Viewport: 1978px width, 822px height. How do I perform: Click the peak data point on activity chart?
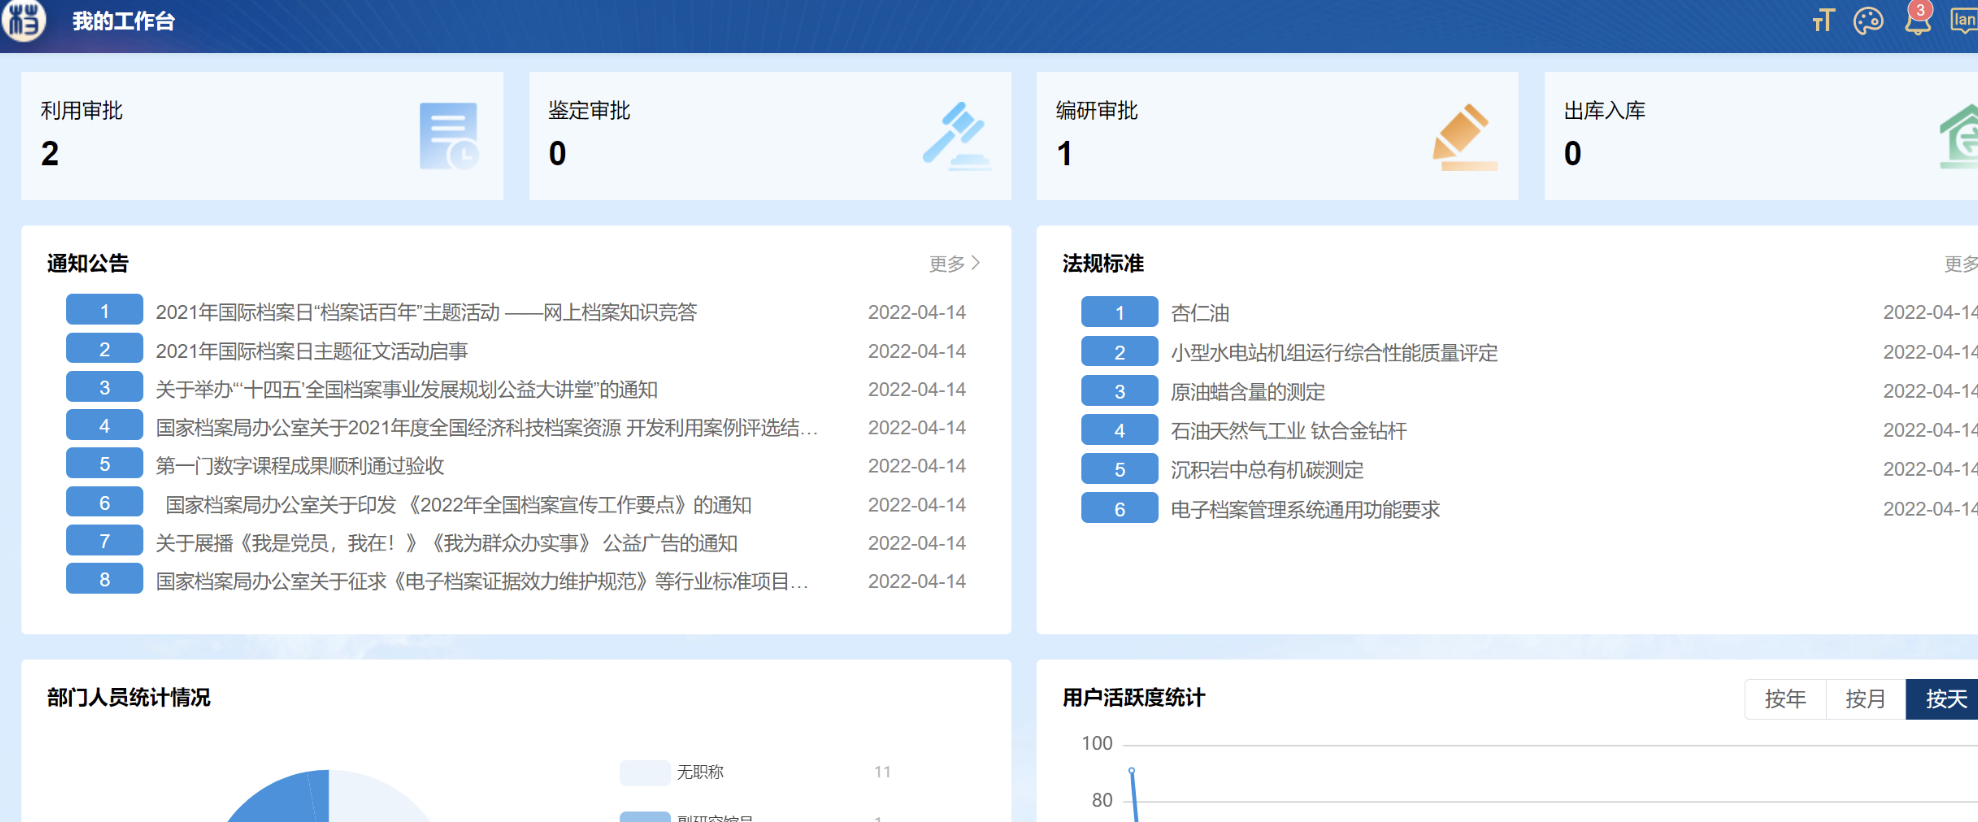click(1131, 770)
